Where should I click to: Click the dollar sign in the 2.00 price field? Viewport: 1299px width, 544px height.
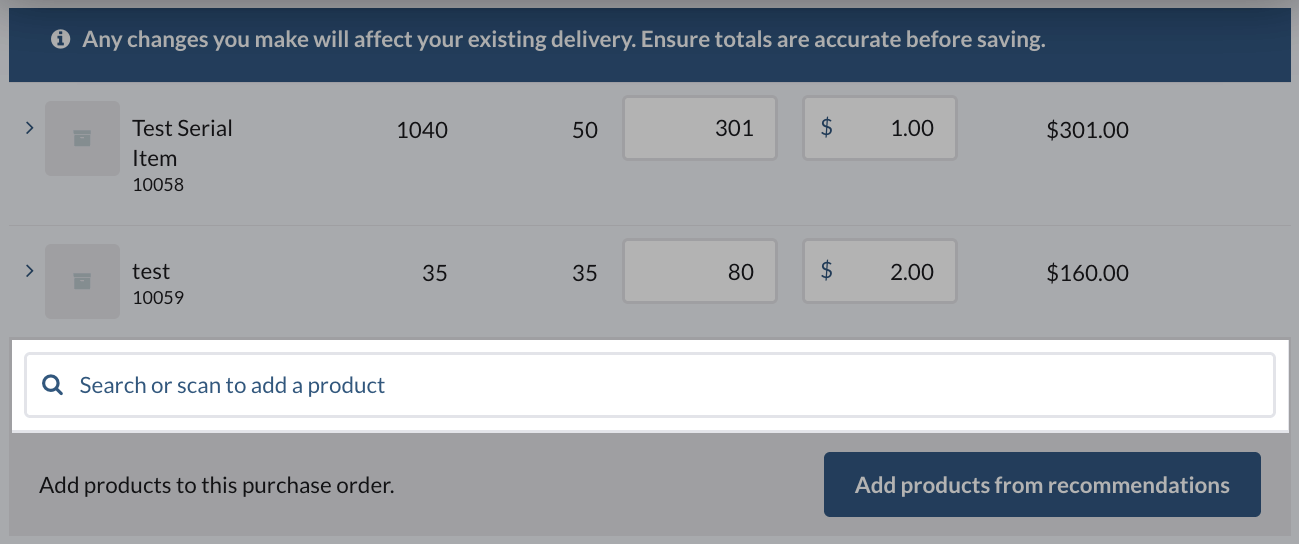pyautogui.click(x=826, y=271)
